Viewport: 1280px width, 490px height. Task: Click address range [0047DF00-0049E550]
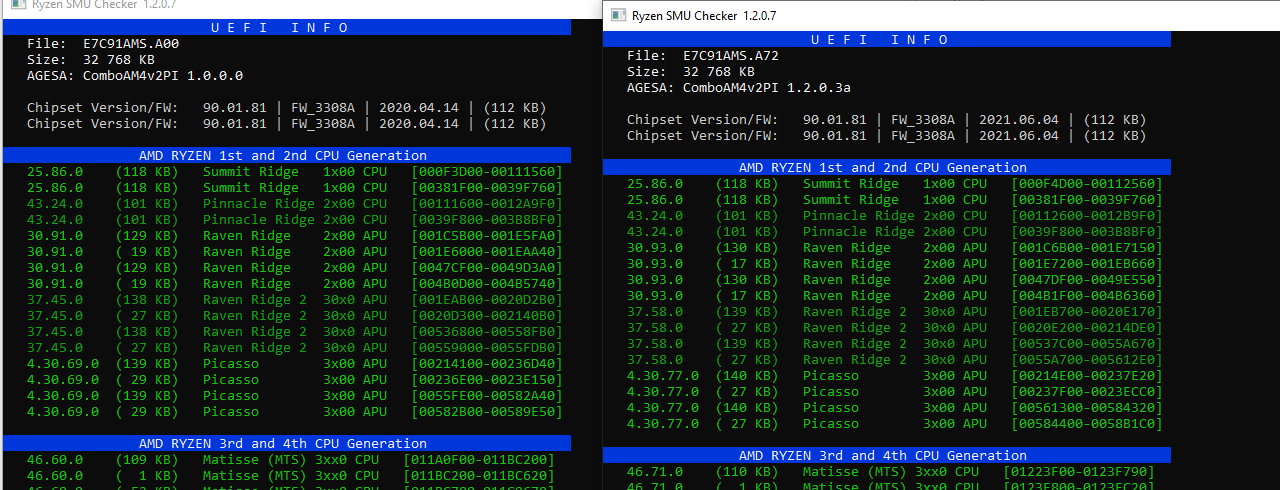pyautogui.click(x=1087, y=280)
